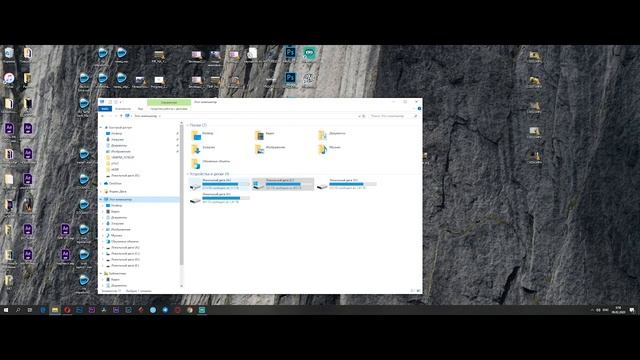Click the File Explorer taskbar icon
This screenshot has height=360, width=640.
point(55,310)
